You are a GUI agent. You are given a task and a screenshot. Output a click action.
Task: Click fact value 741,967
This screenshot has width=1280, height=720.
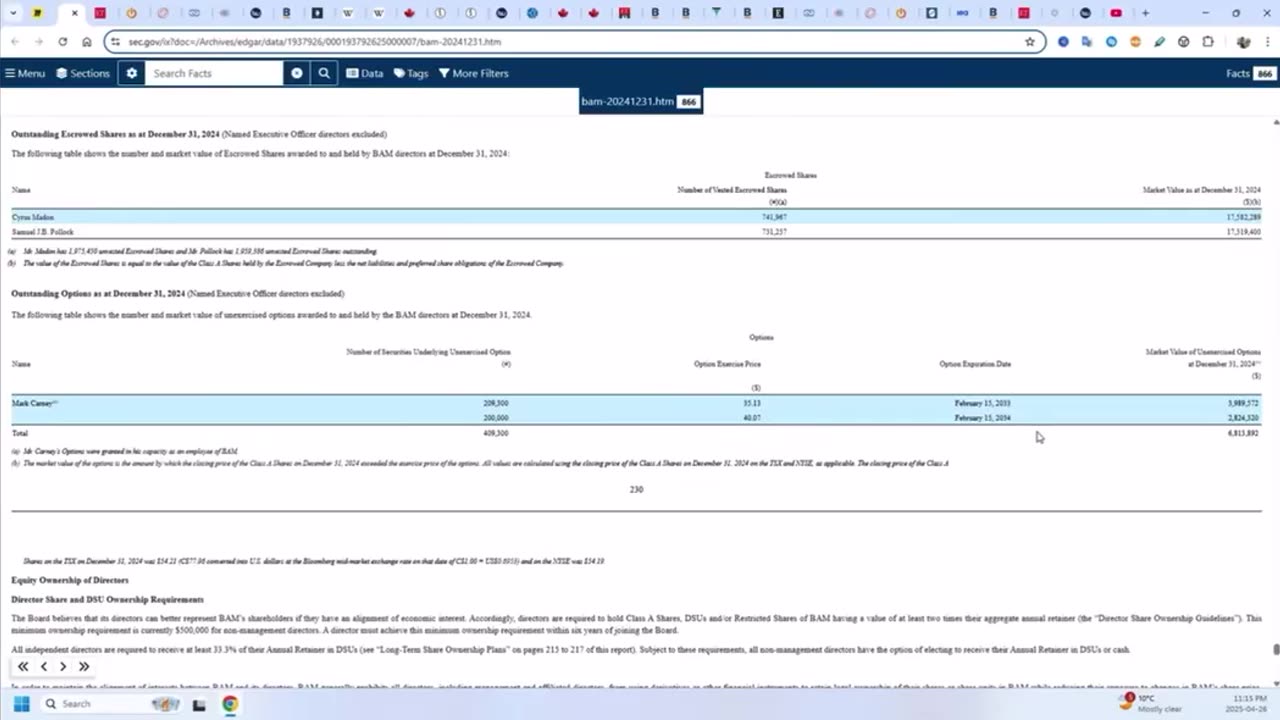tap(774, 217)
